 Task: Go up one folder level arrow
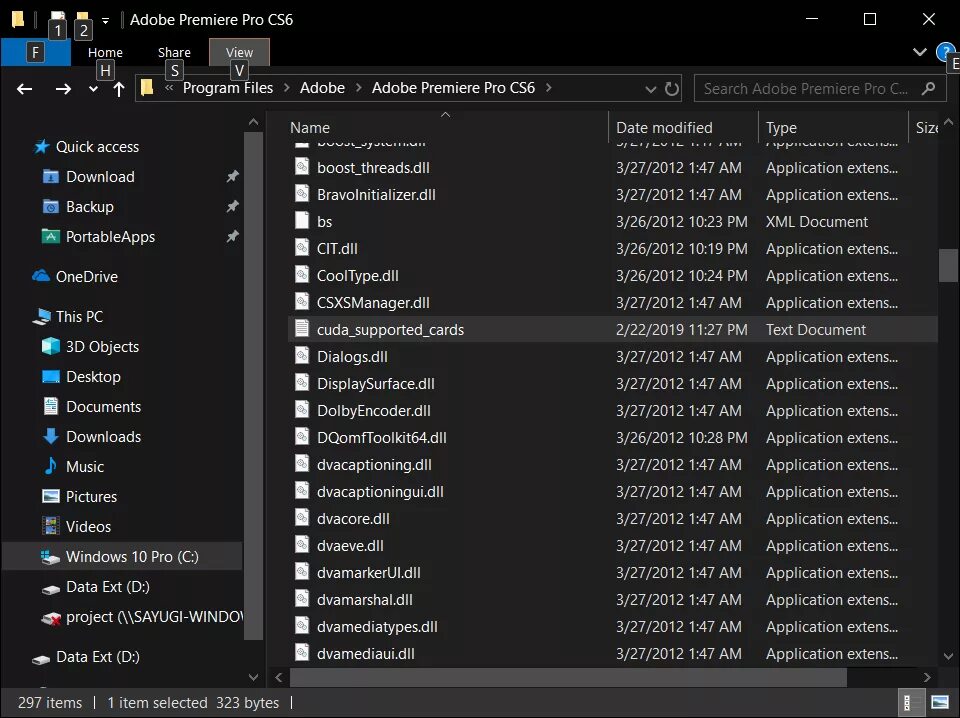[x=119, y=89]
